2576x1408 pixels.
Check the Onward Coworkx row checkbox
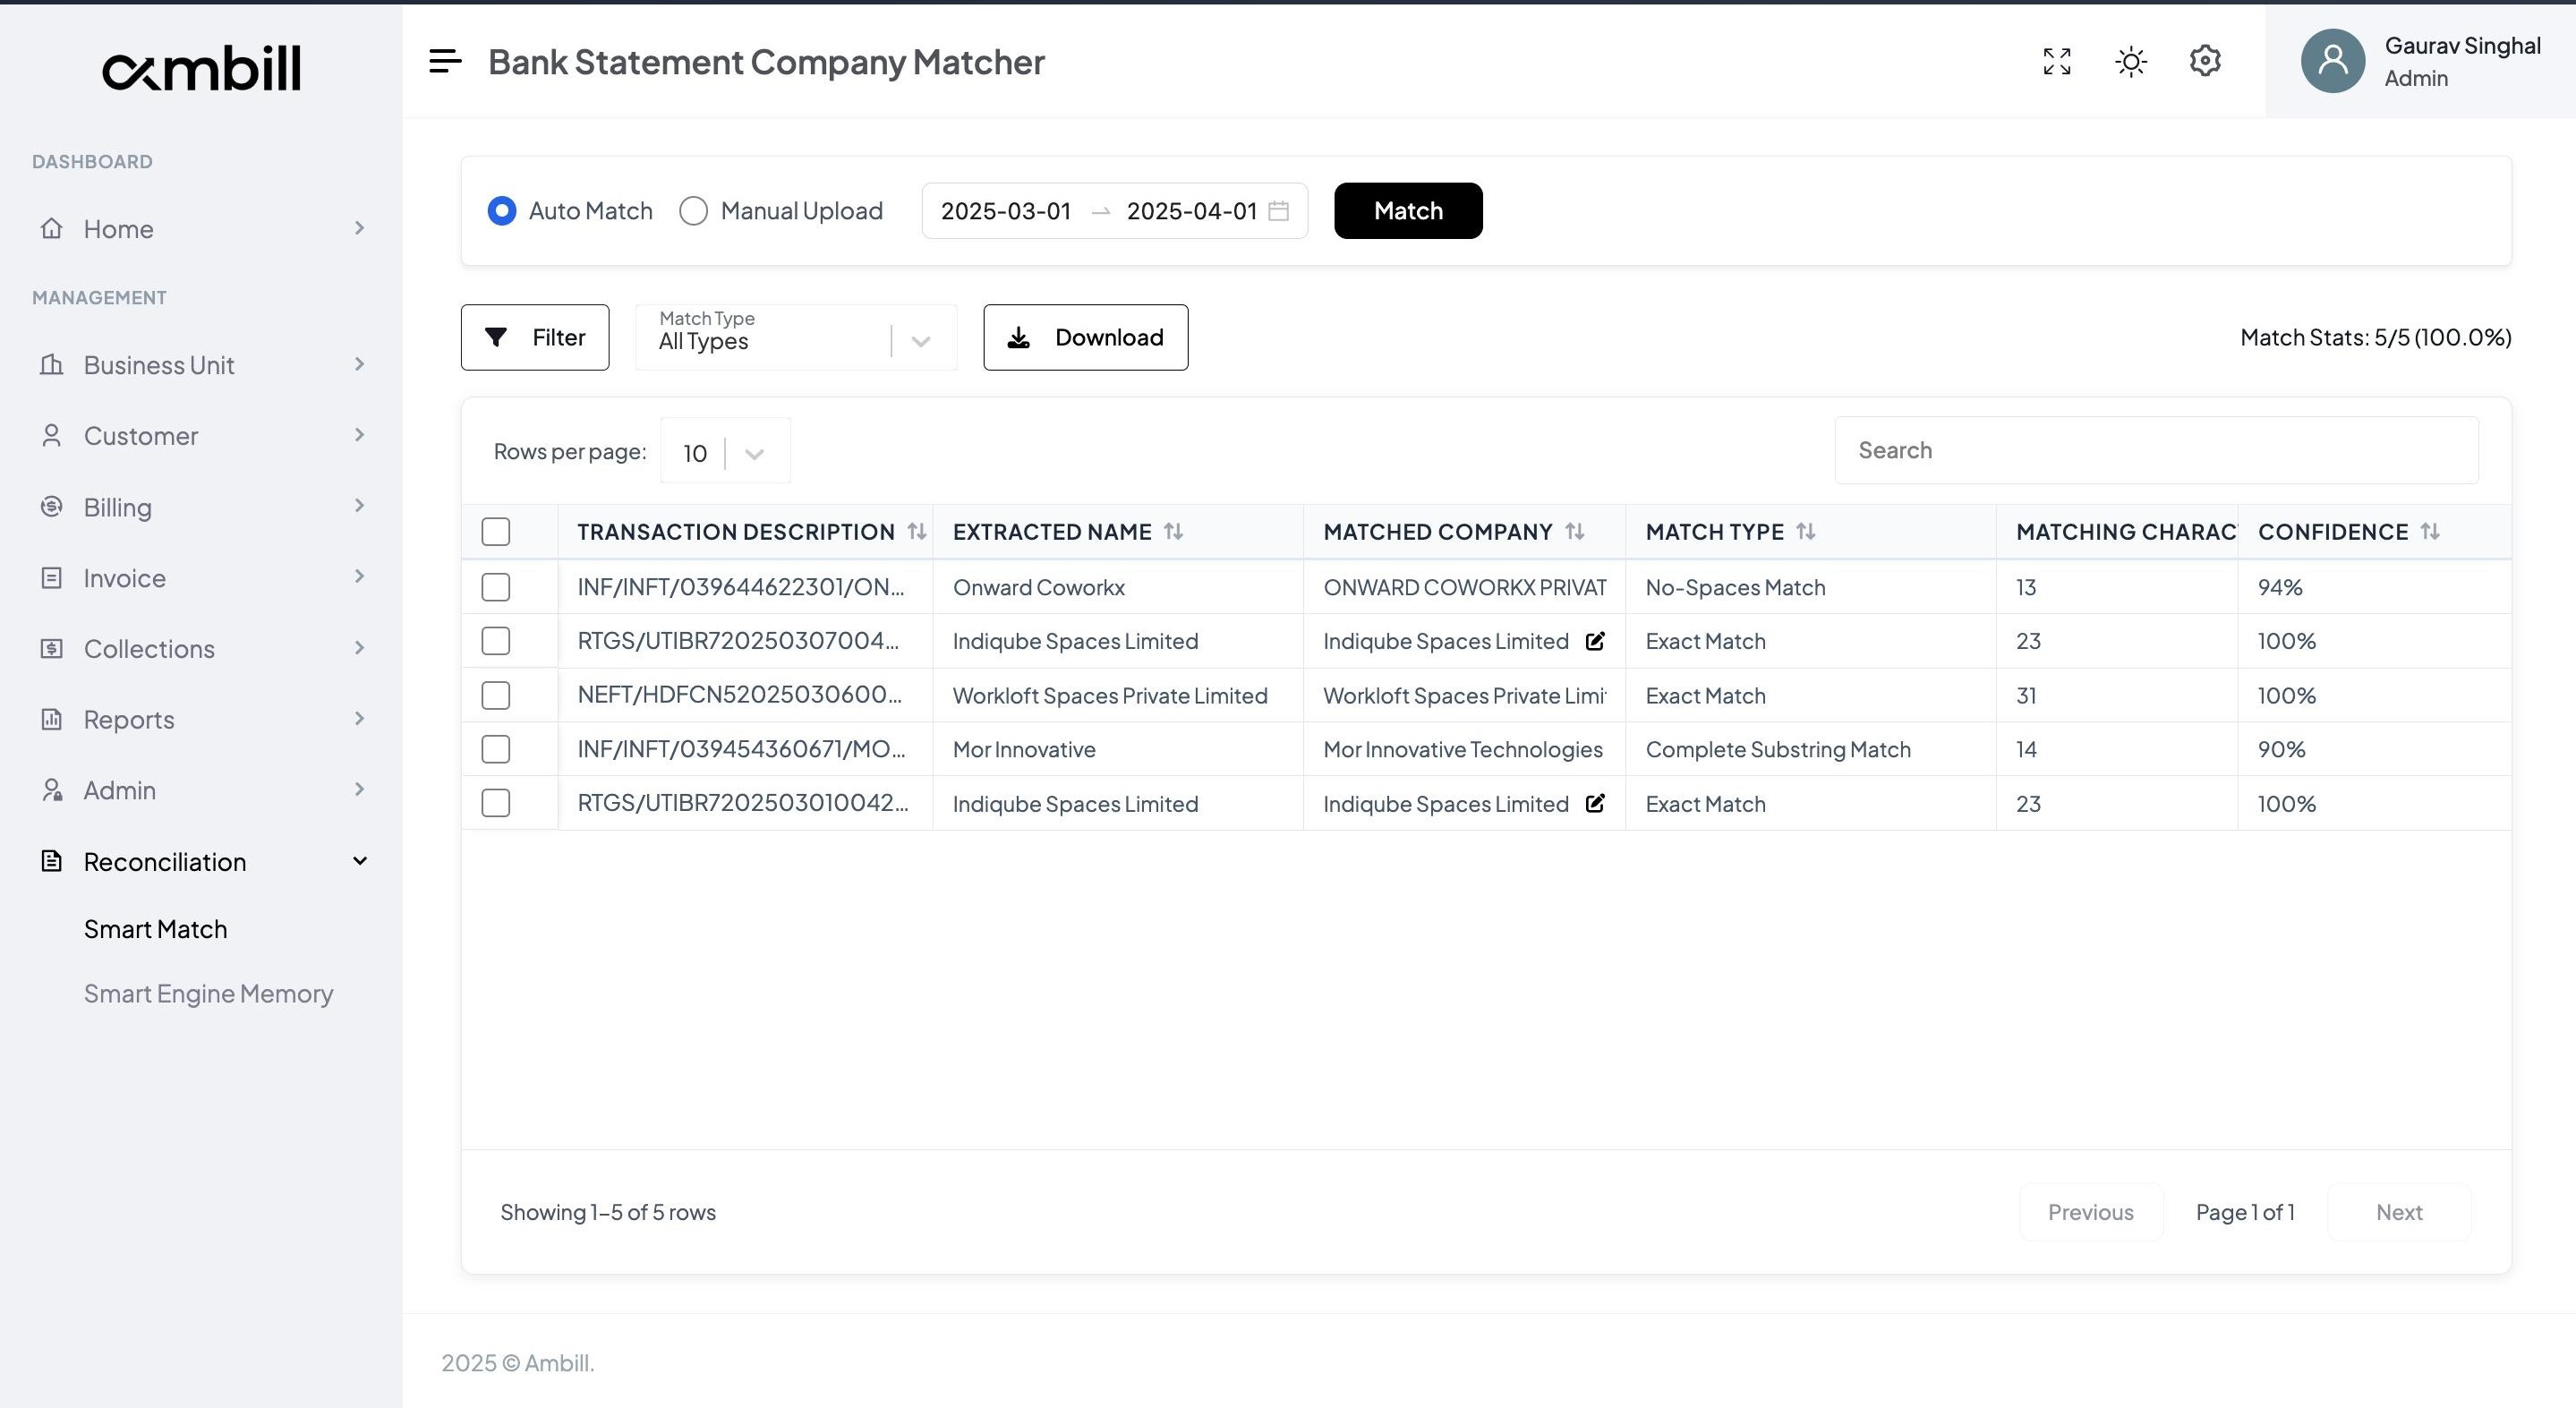(496, 587)
